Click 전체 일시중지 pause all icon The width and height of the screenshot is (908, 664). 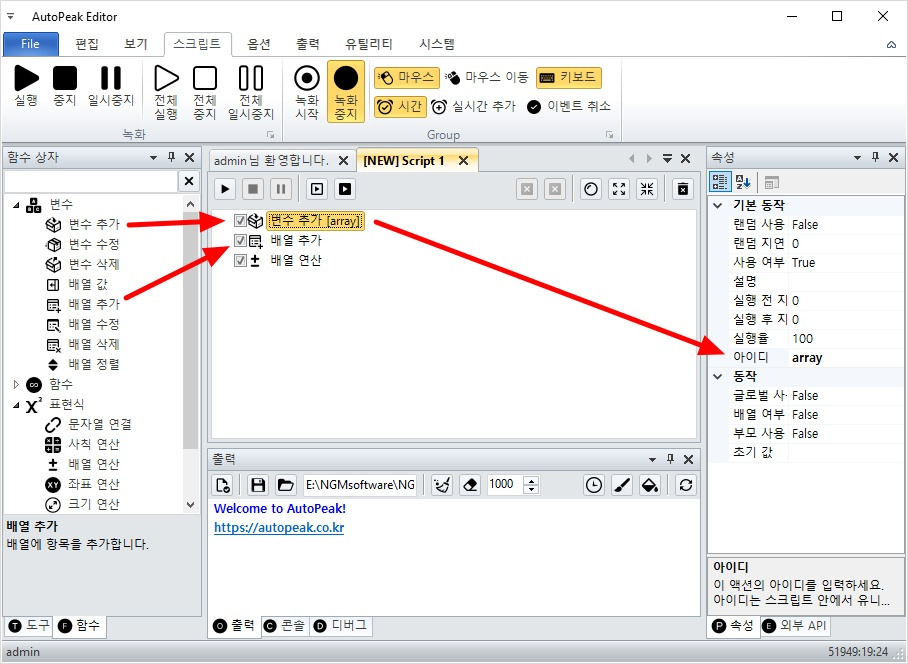click(251, 92)
